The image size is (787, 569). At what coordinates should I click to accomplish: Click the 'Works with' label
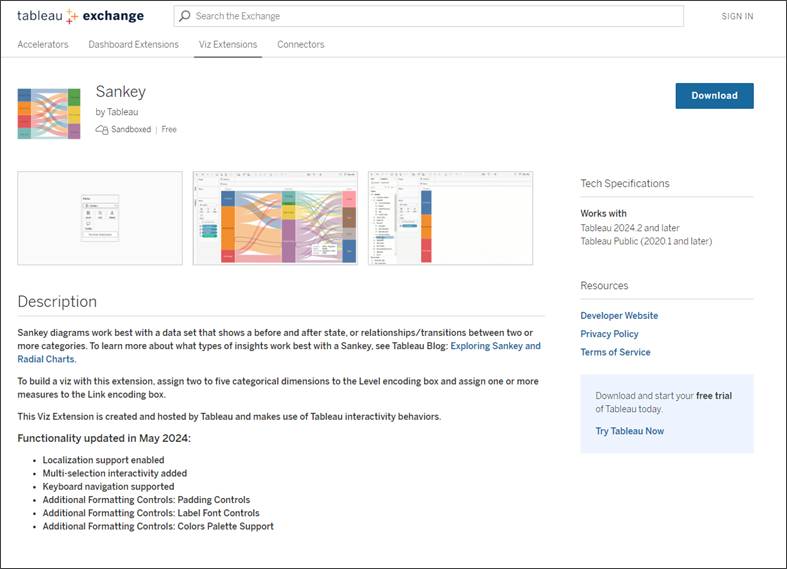[x=603, y=213]
